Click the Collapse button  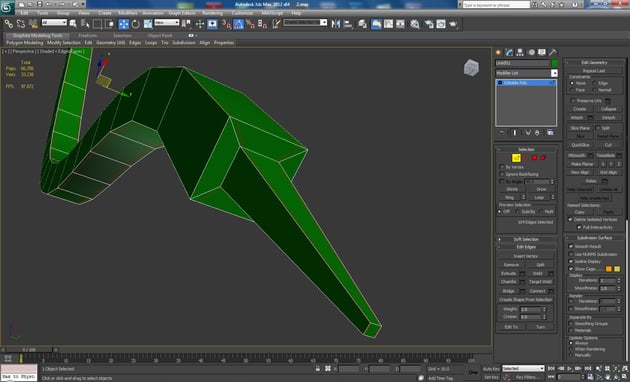point(608,109)
